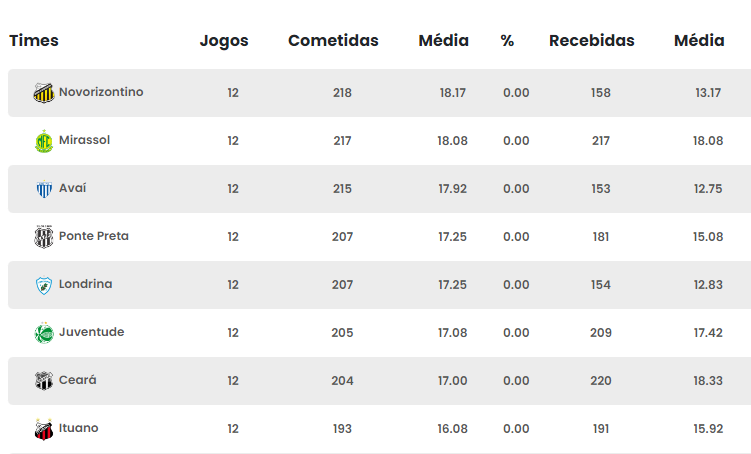The width and height of the screenshot is (751, 454).
Task: Click the Ituano team crest icon
Action: 44,429
